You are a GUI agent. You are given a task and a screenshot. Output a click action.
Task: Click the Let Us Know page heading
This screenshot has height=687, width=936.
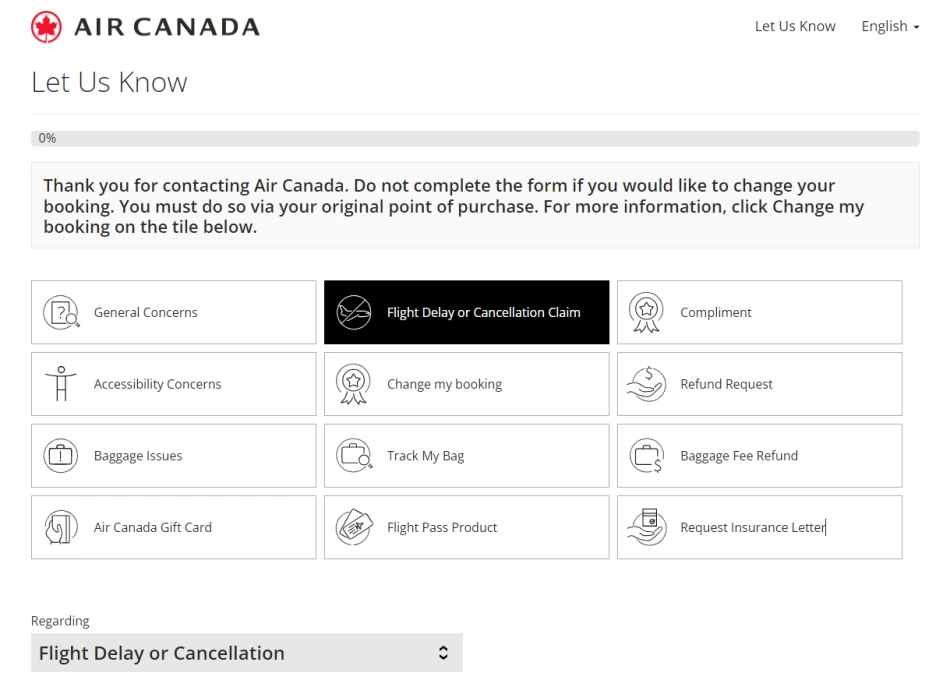click(109, 82)
